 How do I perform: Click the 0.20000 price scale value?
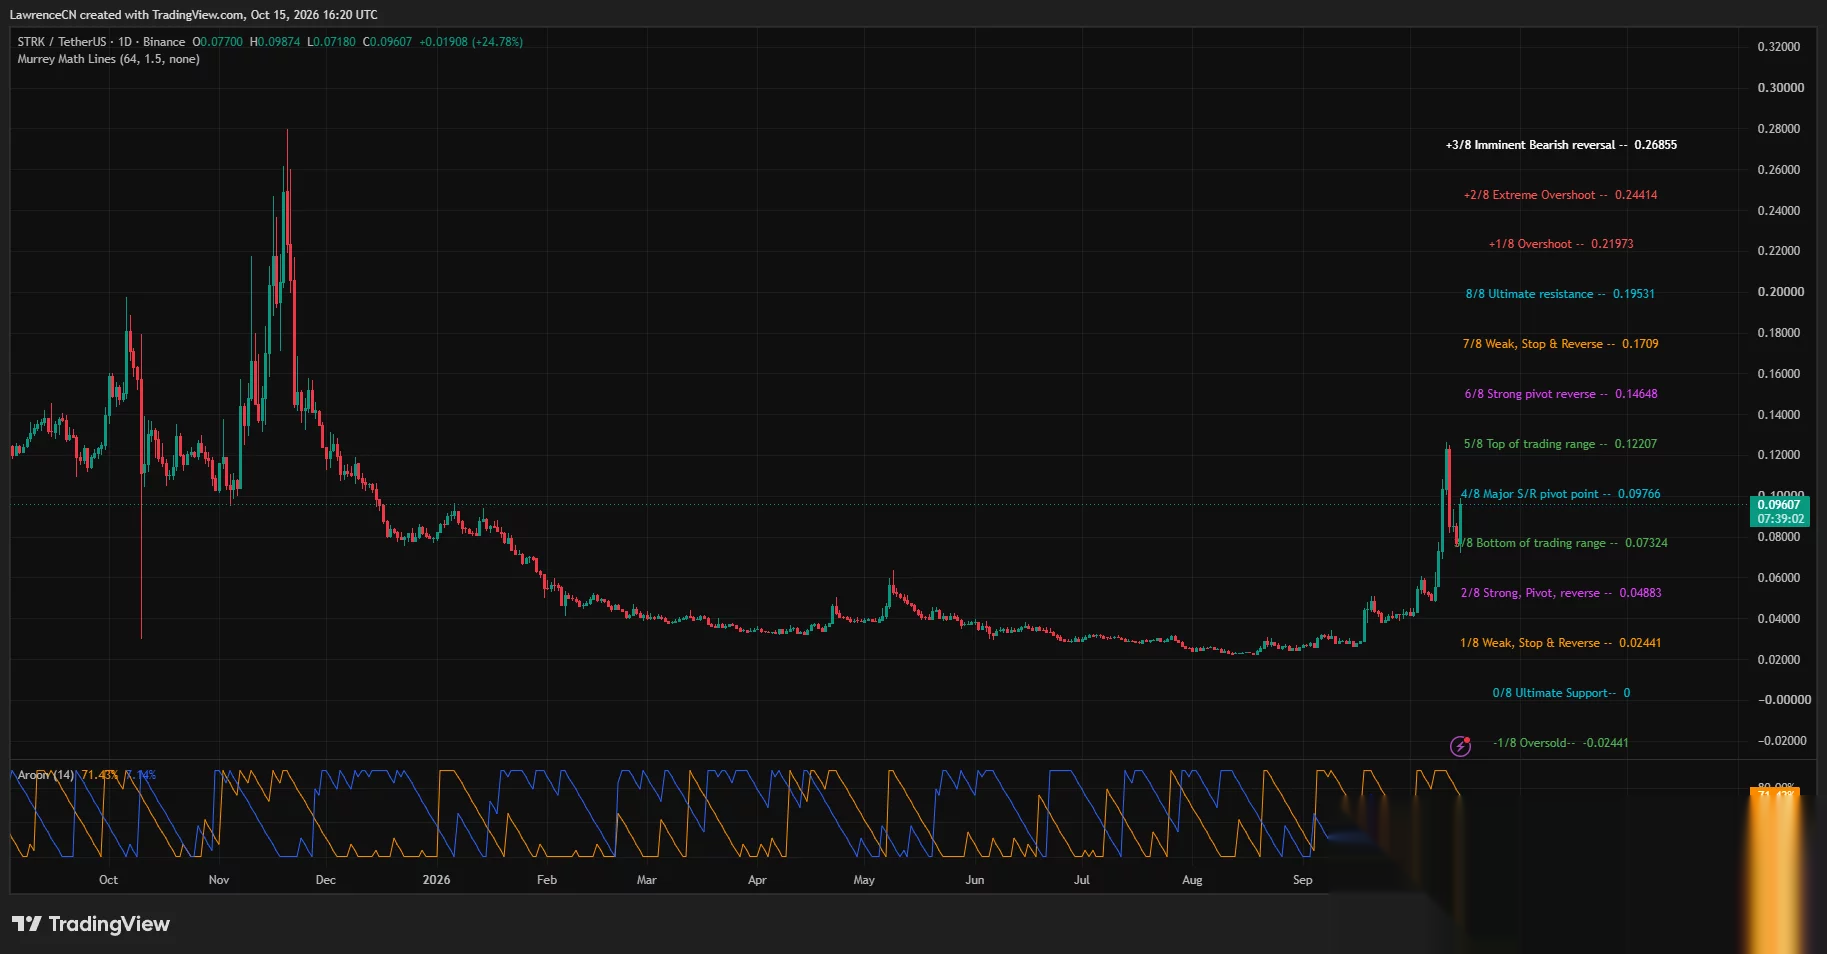[1779, 292]
